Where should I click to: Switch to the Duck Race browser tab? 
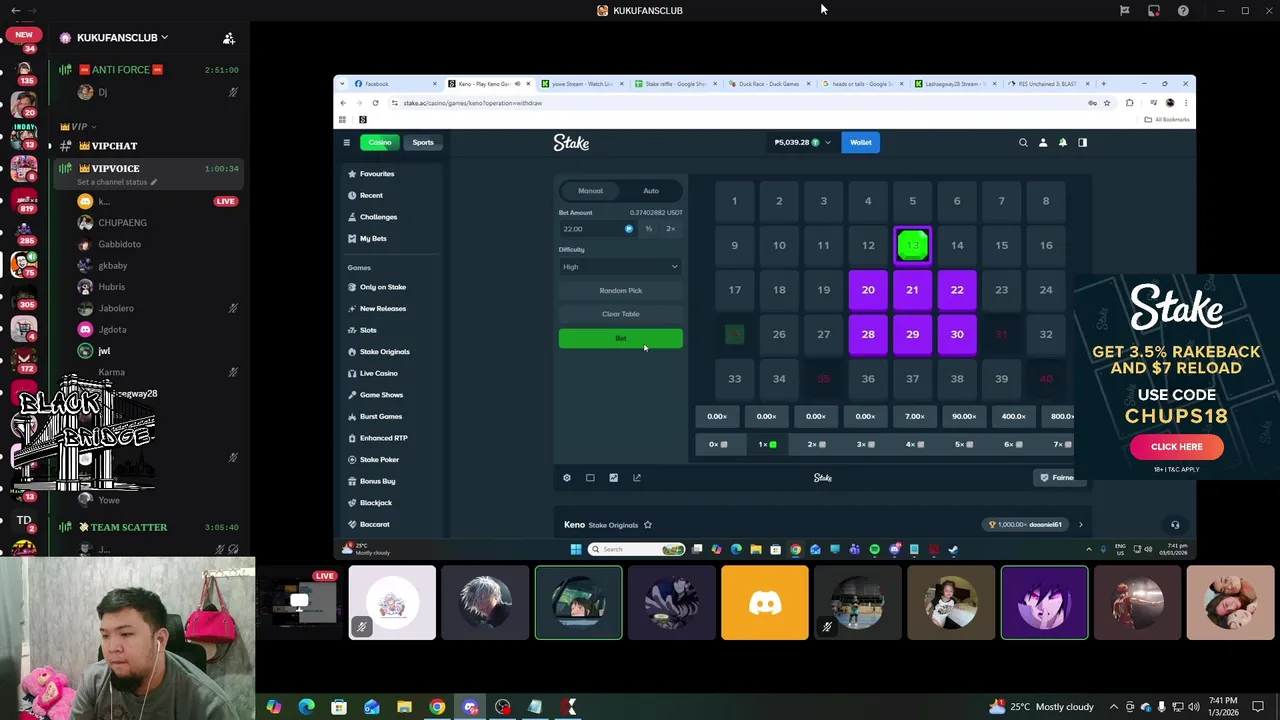coord(769,84)
